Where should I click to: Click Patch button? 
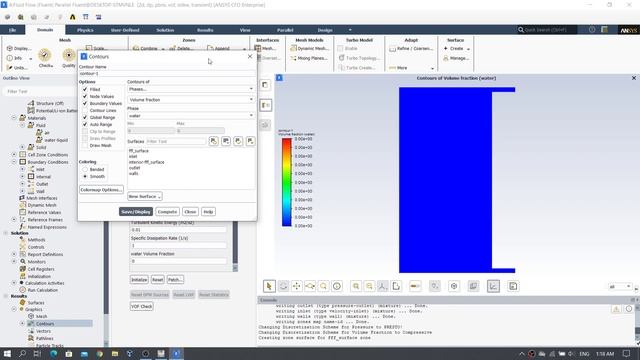click(x=175, y=280)
